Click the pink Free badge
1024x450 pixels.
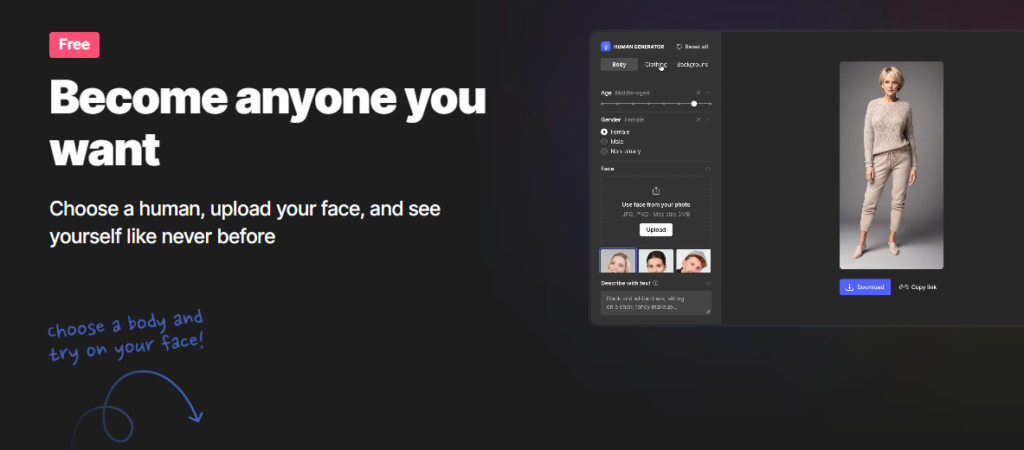coord(74,45)
